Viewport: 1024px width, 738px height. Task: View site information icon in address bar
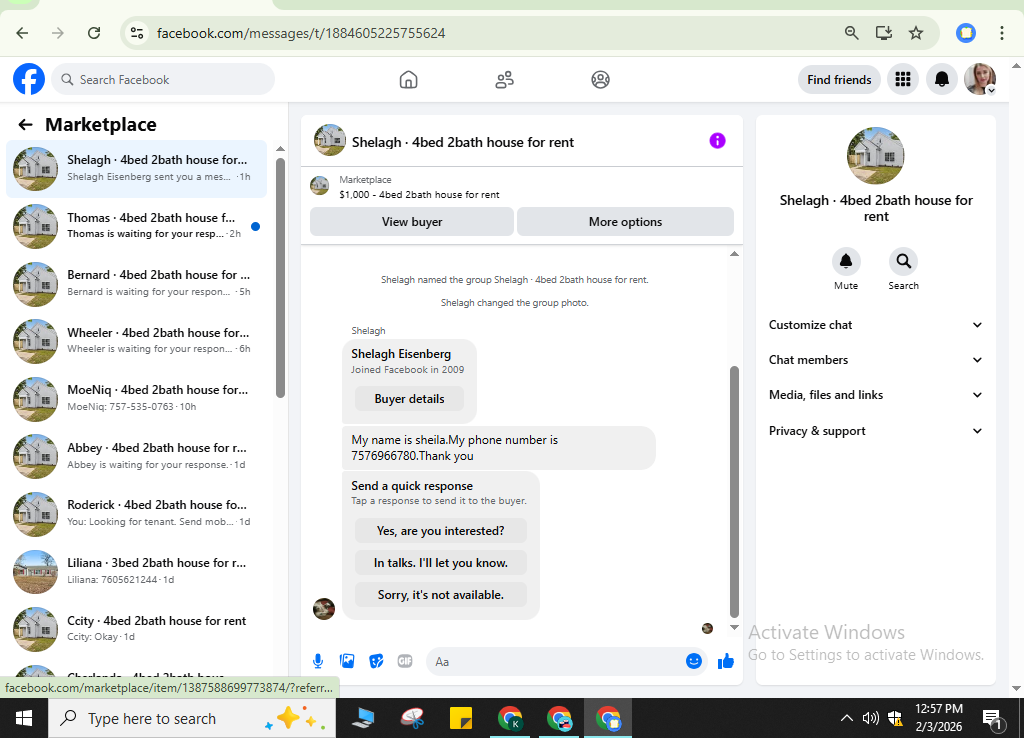tap(136, 33)
